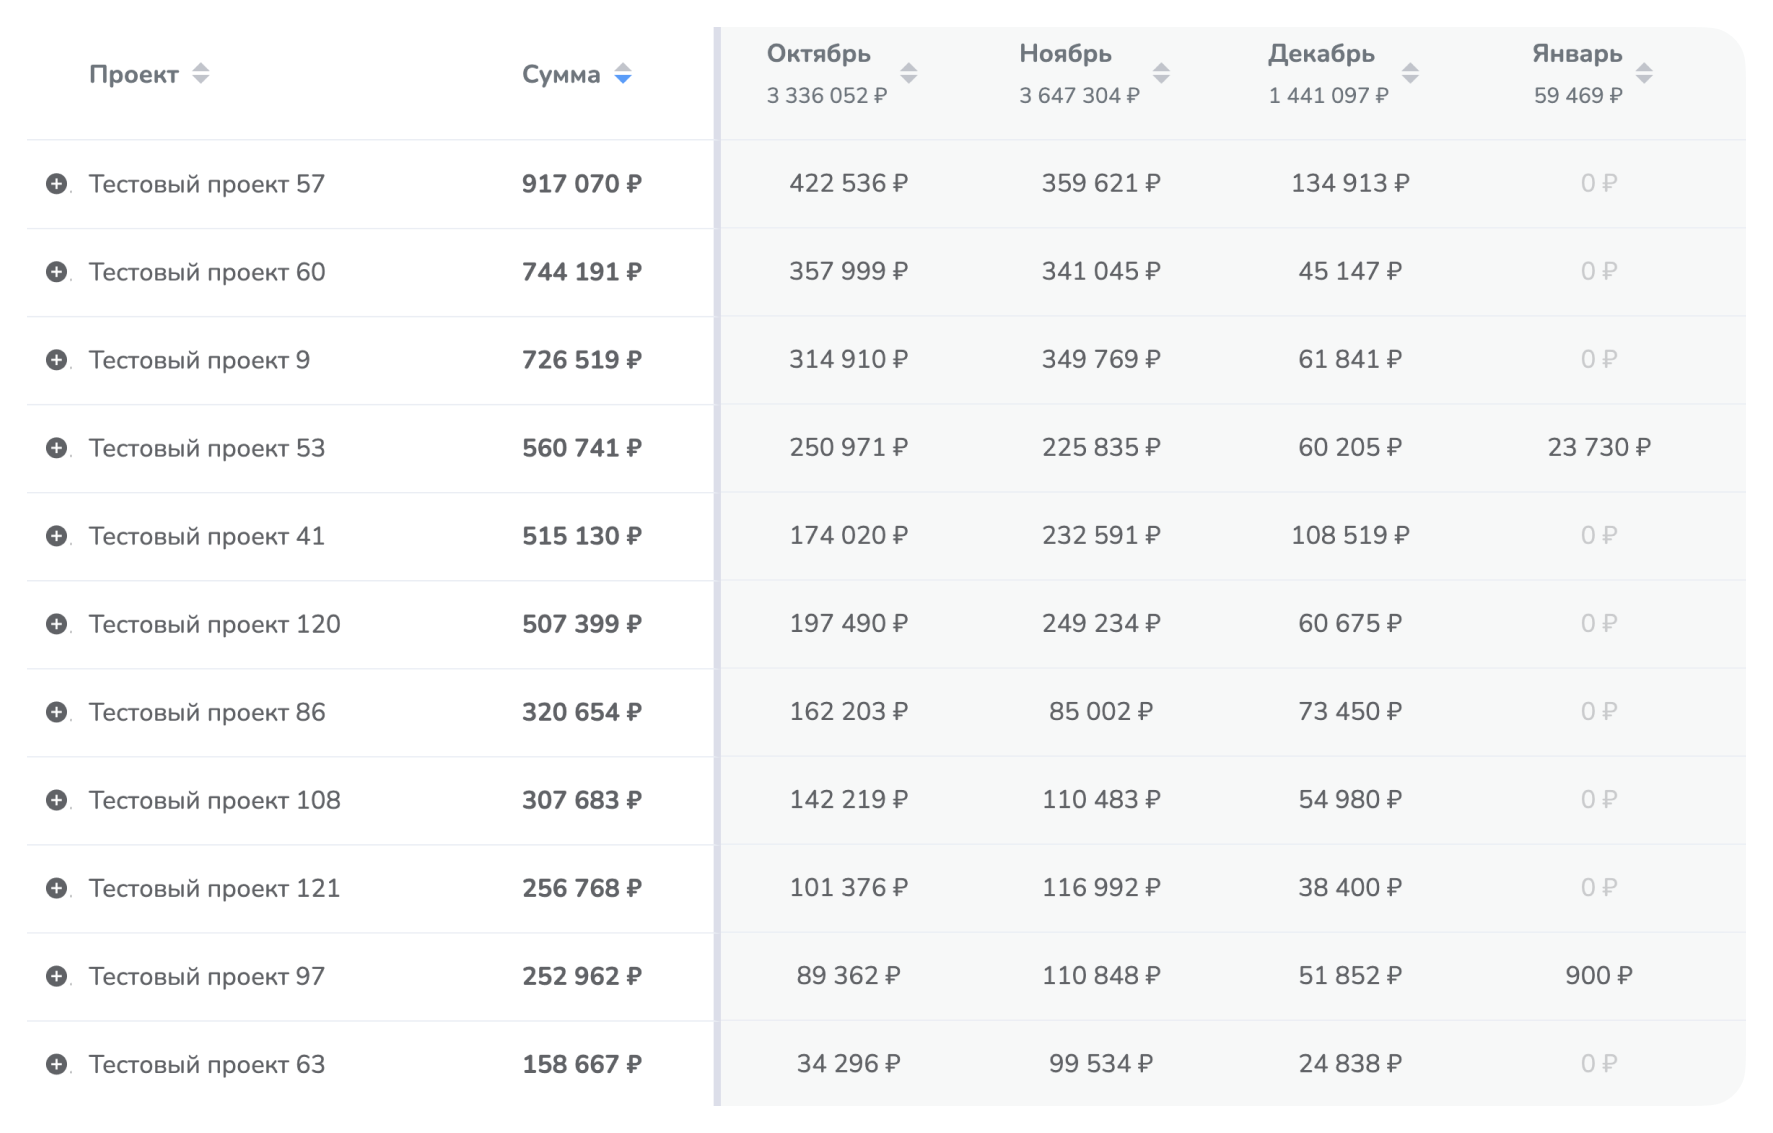Image resolution: width=1773 pixels, height=1133 pixels.
Task: Sort table by Проект column arrows
Action: (x=201, y=74)
